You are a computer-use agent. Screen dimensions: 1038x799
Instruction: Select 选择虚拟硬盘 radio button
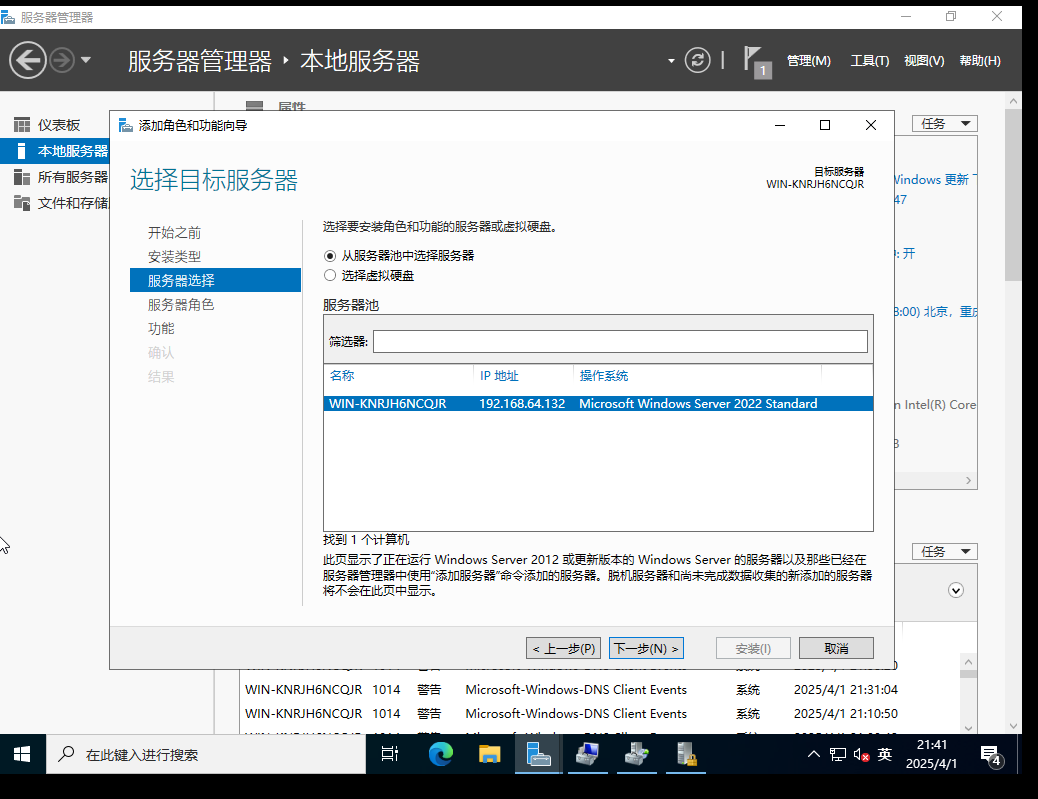pyautogui.click(x=330, y=275)
